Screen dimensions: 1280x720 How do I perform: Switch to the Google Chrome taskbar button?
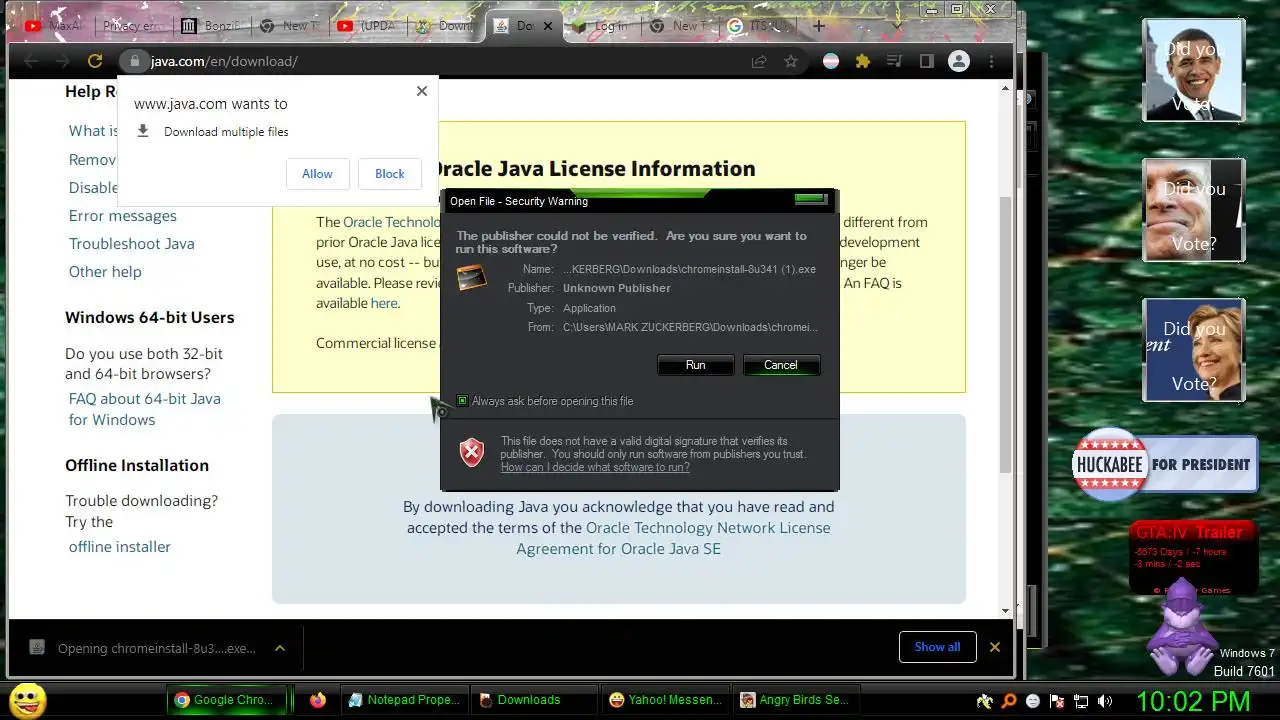228,700
